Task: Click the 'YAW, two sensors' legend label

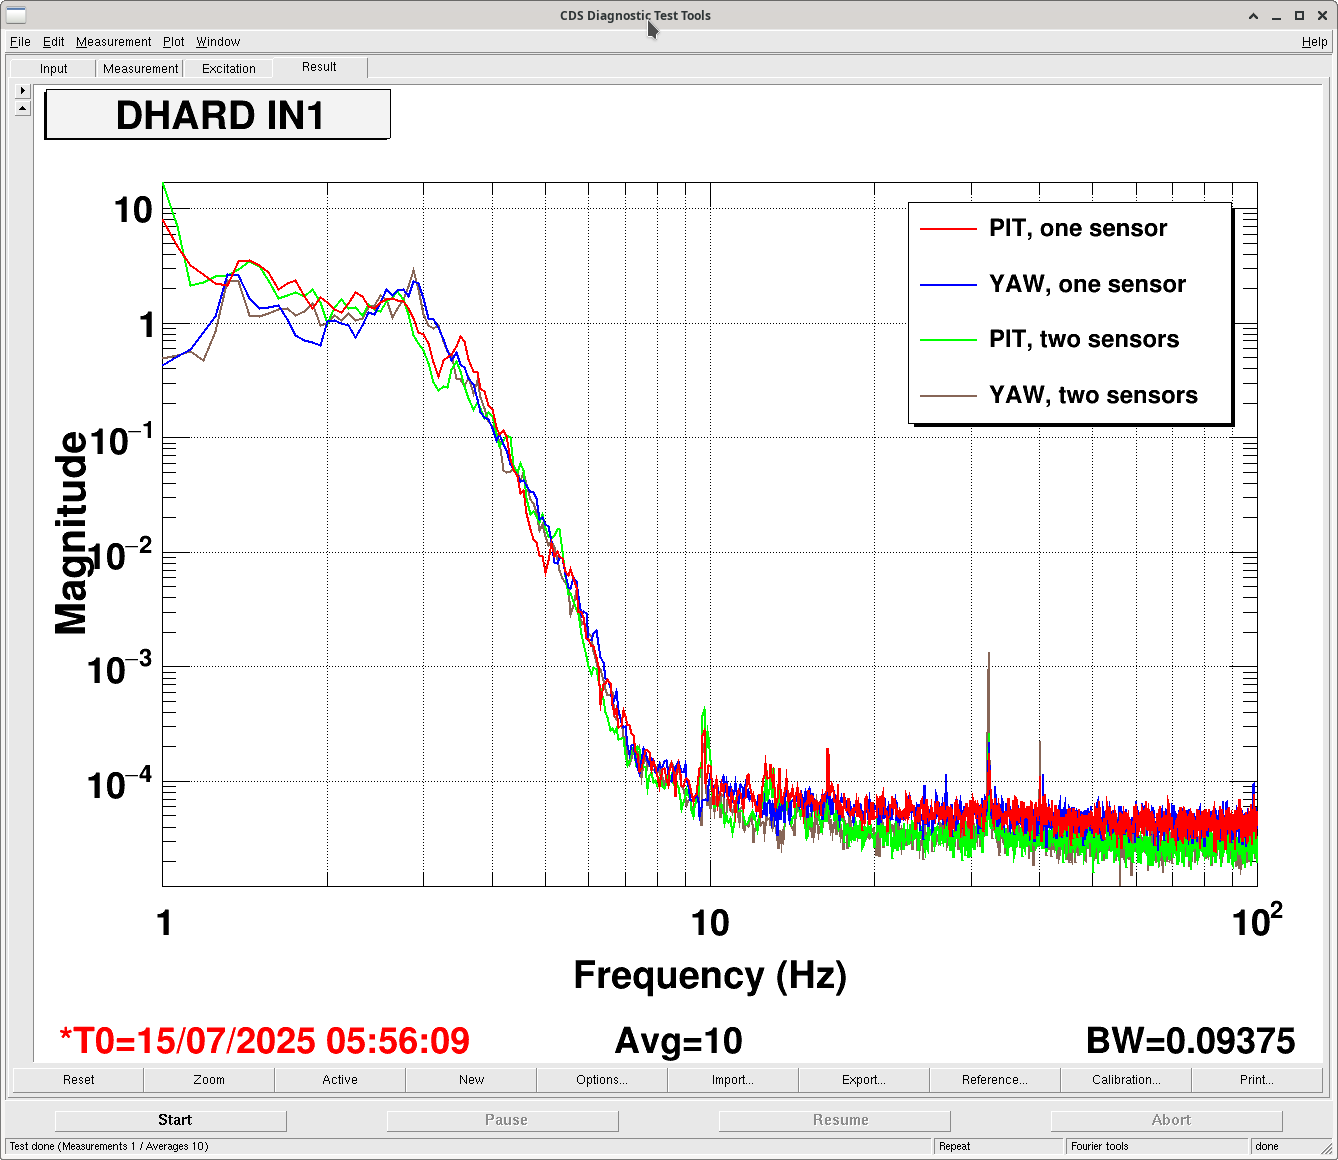Action: click(x=1093, y=396)
